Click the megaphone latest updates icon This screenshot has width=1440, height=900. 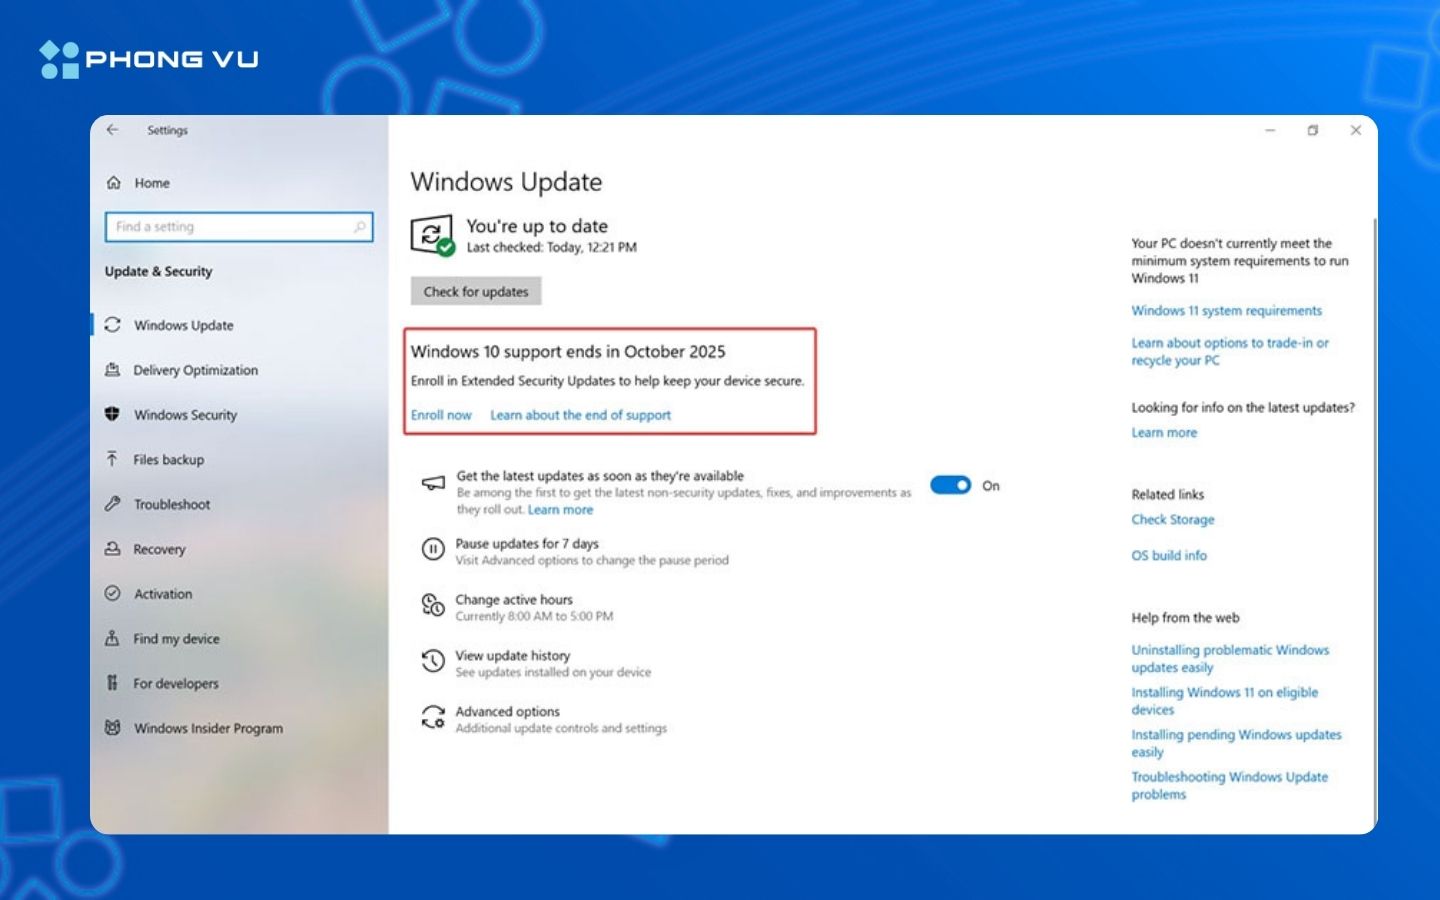(433, 484)
